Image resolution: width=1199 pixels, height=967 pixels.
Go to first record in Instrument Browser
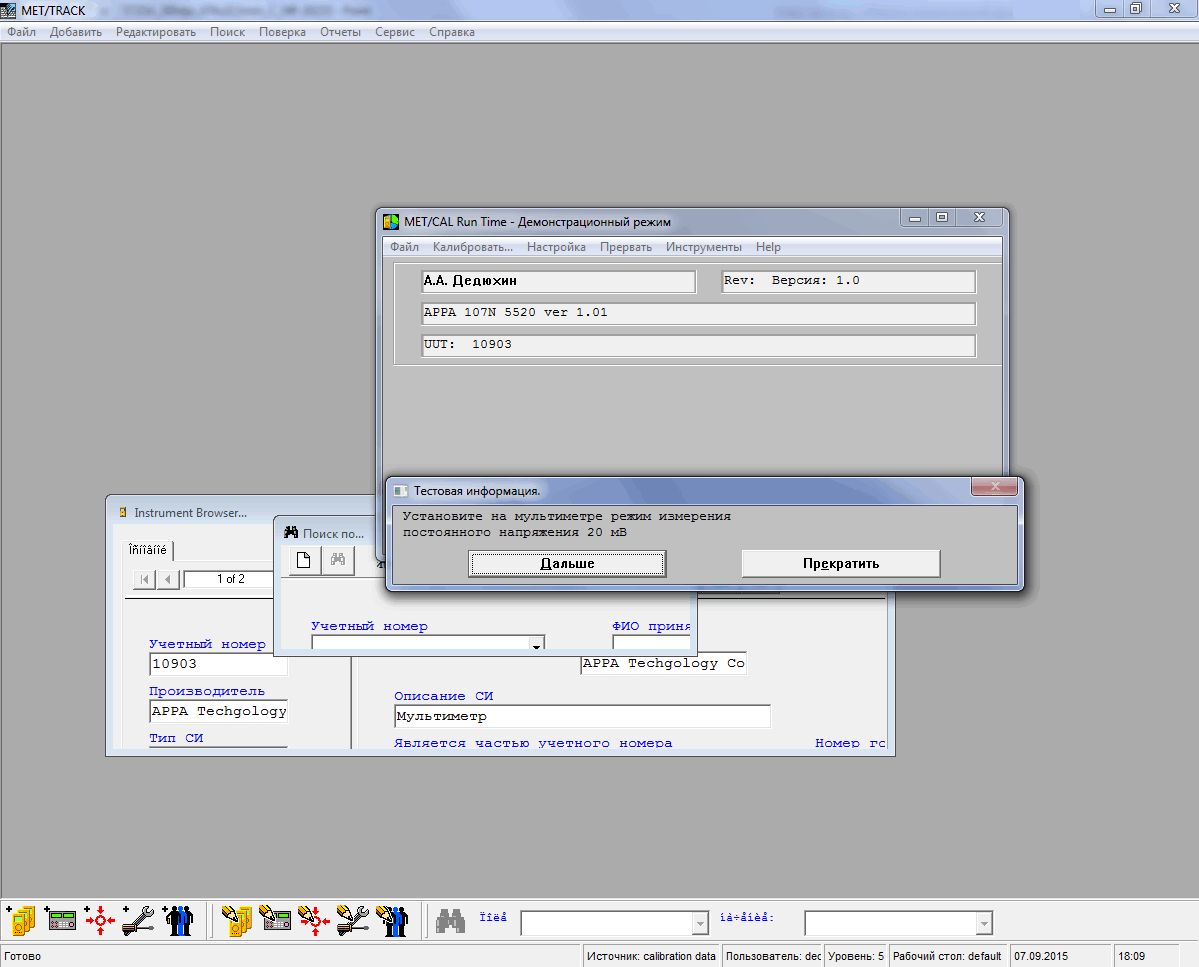pos(144,579)
